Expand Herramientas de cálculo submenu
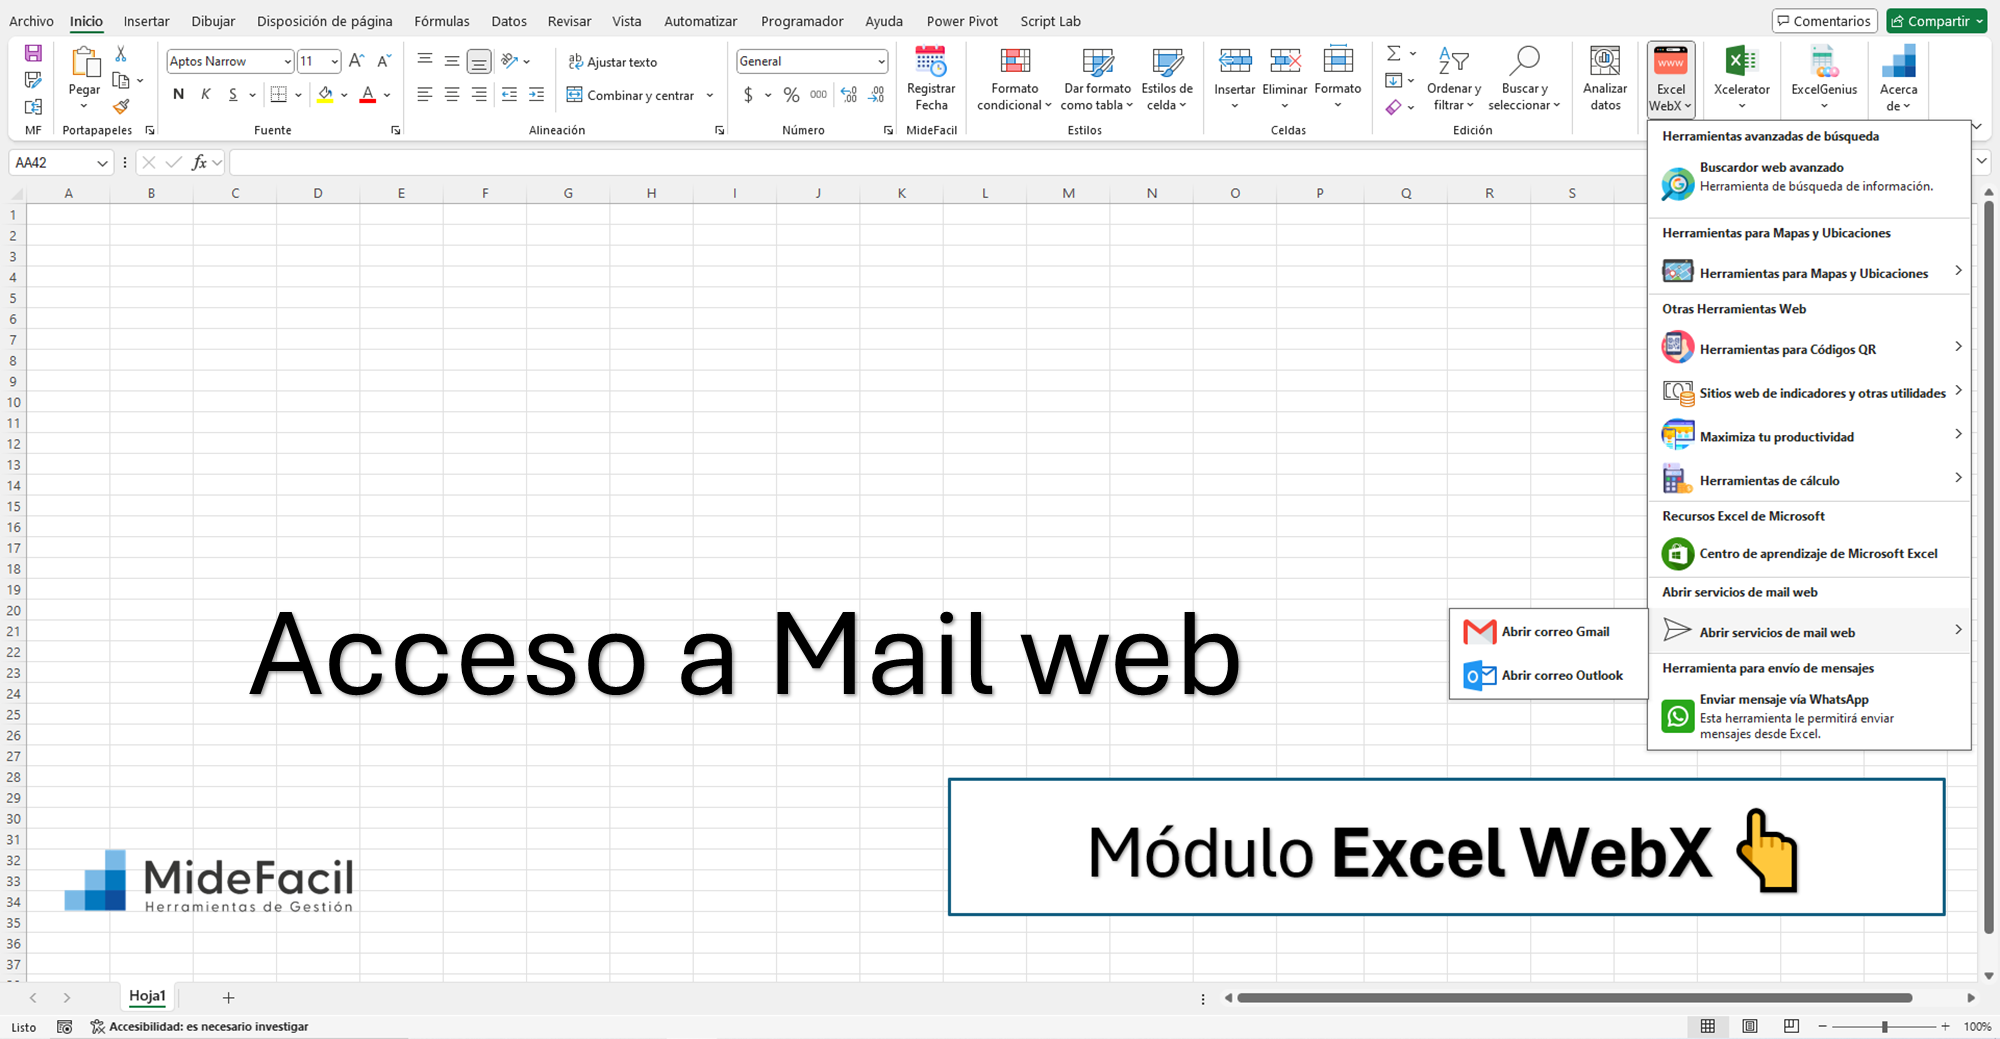 click(1809, 481)
